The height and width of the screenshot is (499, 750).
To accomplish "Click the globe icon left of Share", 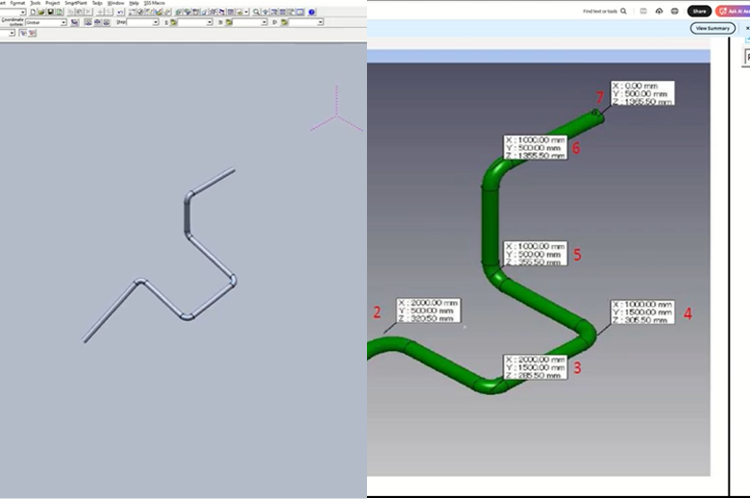I will click(x=675, y=11).
